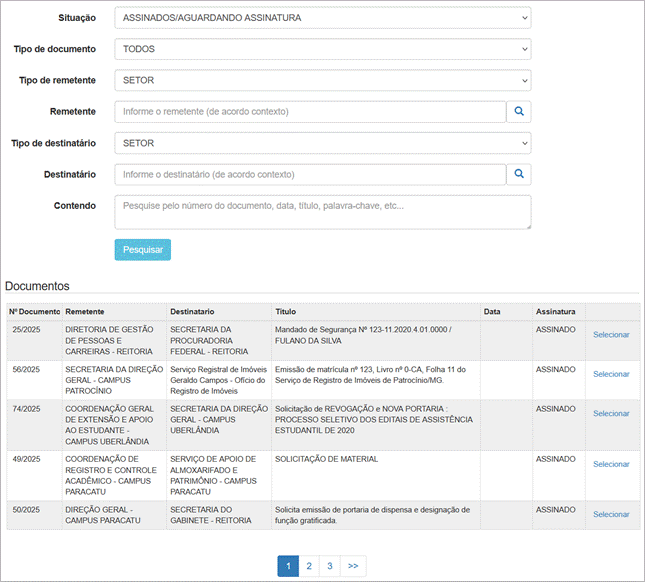645x582 pixels.
Task: Advance with the >> pagination button
Action: [353, 566]
